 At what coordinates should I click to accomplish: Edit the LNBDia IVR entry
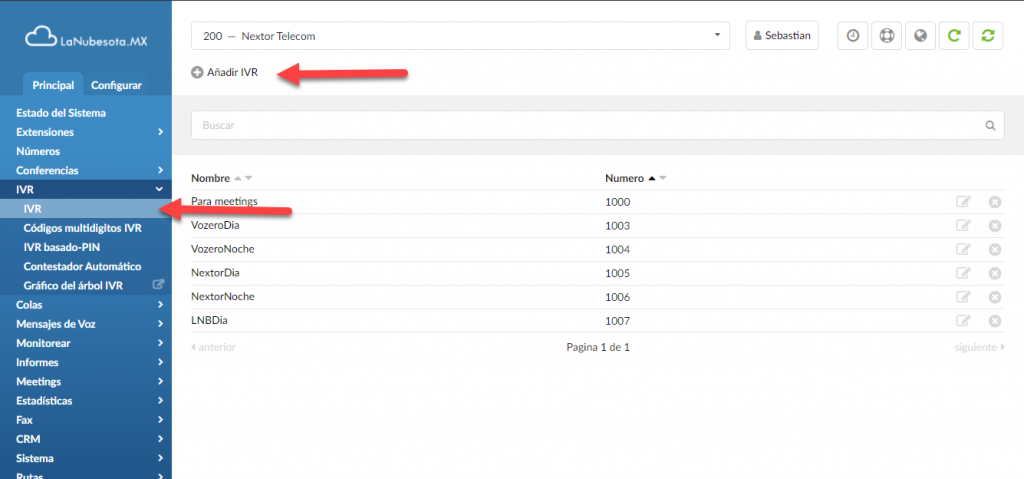coord(963,321)
